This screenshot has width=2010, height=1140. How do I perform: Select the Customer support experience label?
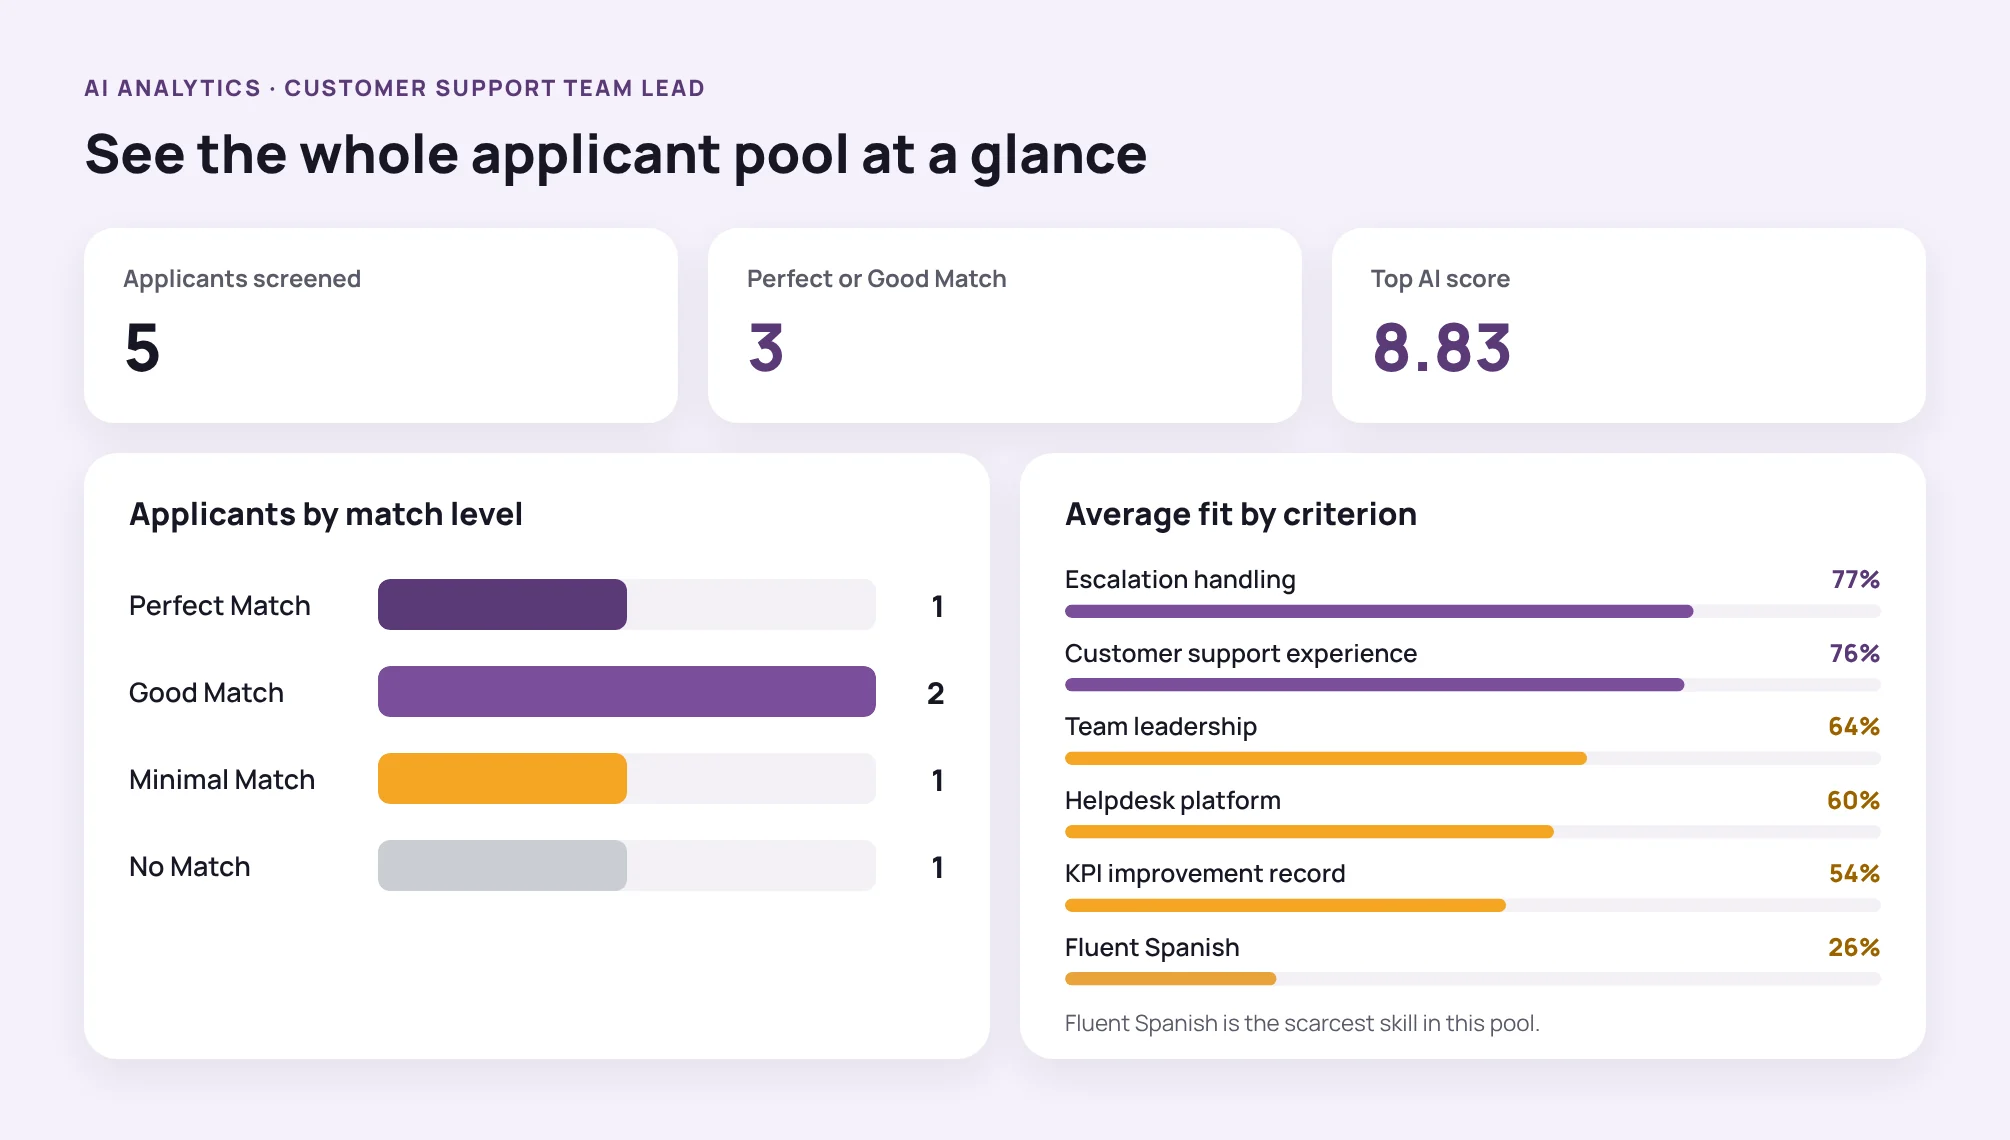click(x=1241, y=653)
